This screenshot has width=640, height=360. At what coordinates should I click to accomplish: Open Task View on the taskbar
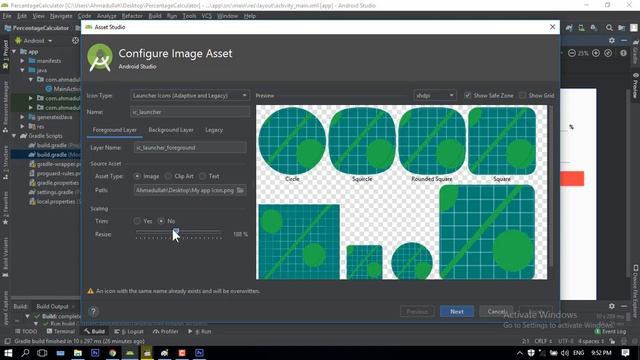point(42,353)
